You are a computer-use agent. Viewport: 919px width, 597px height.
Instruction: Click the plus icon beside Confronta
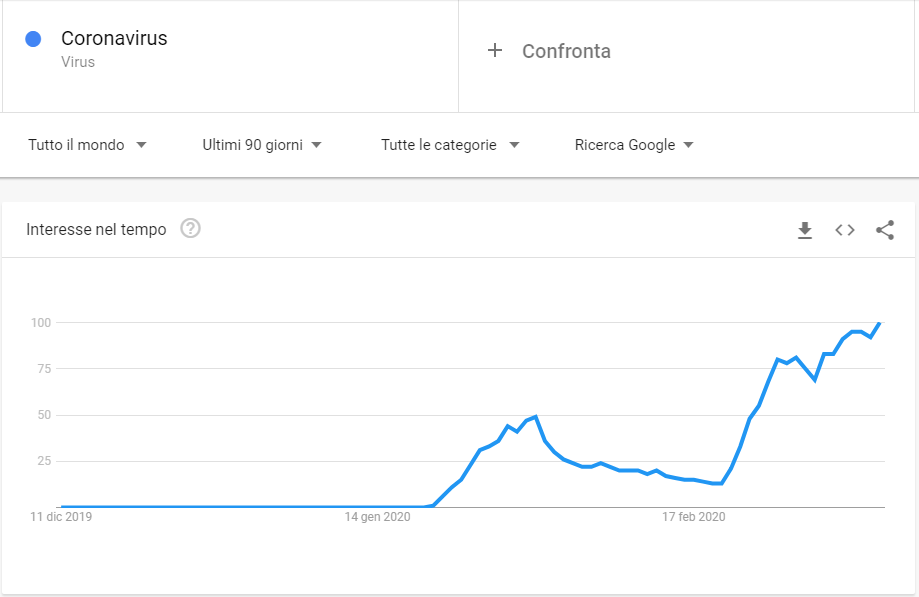tap(495, 51)
